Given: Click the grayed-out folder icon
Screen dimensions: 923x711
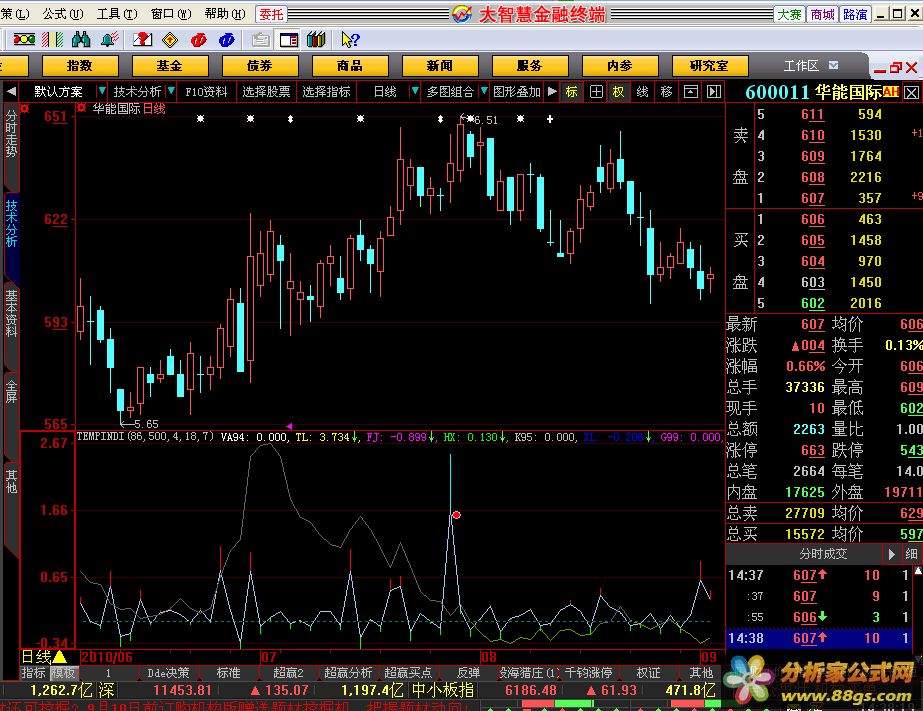Looking at the screenshot, I should [260, 39].
